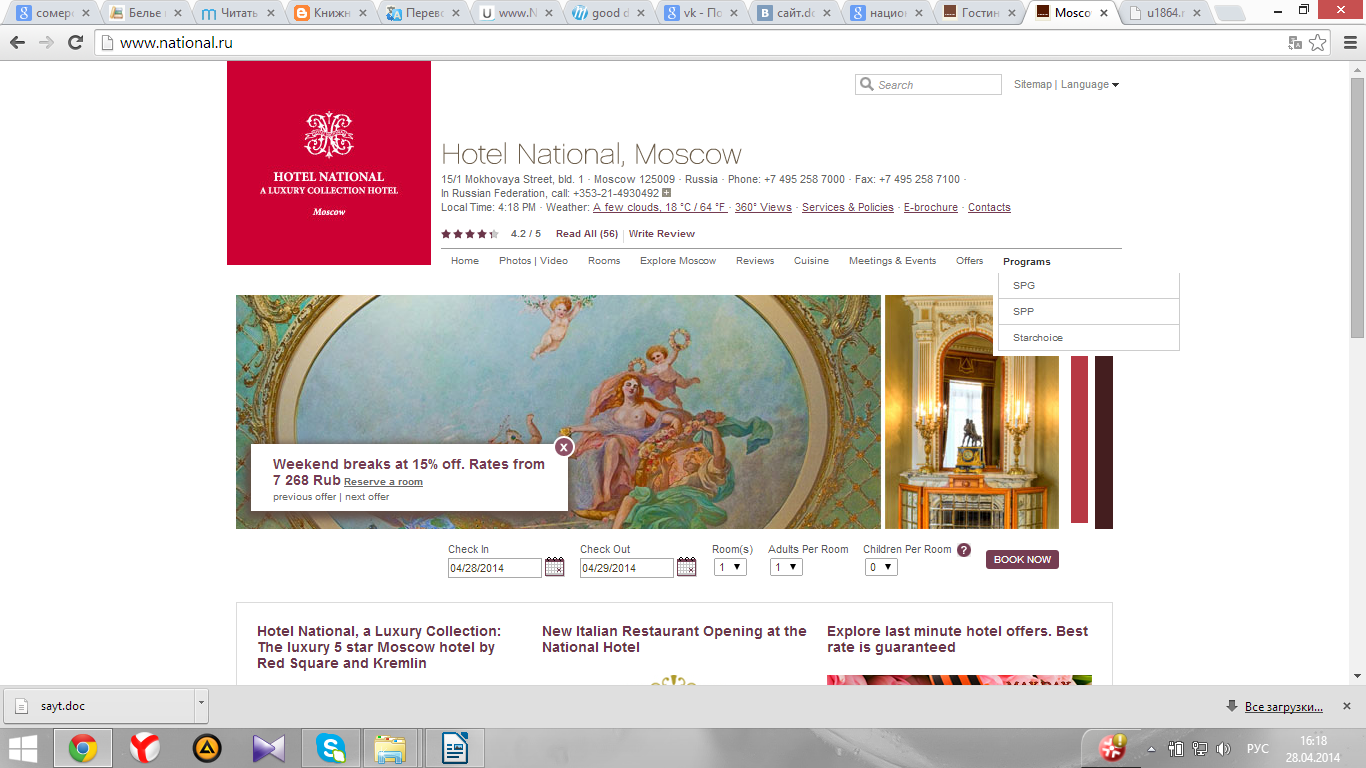
Task: Click the Все загрузки link
Action: coord(1284,707)
